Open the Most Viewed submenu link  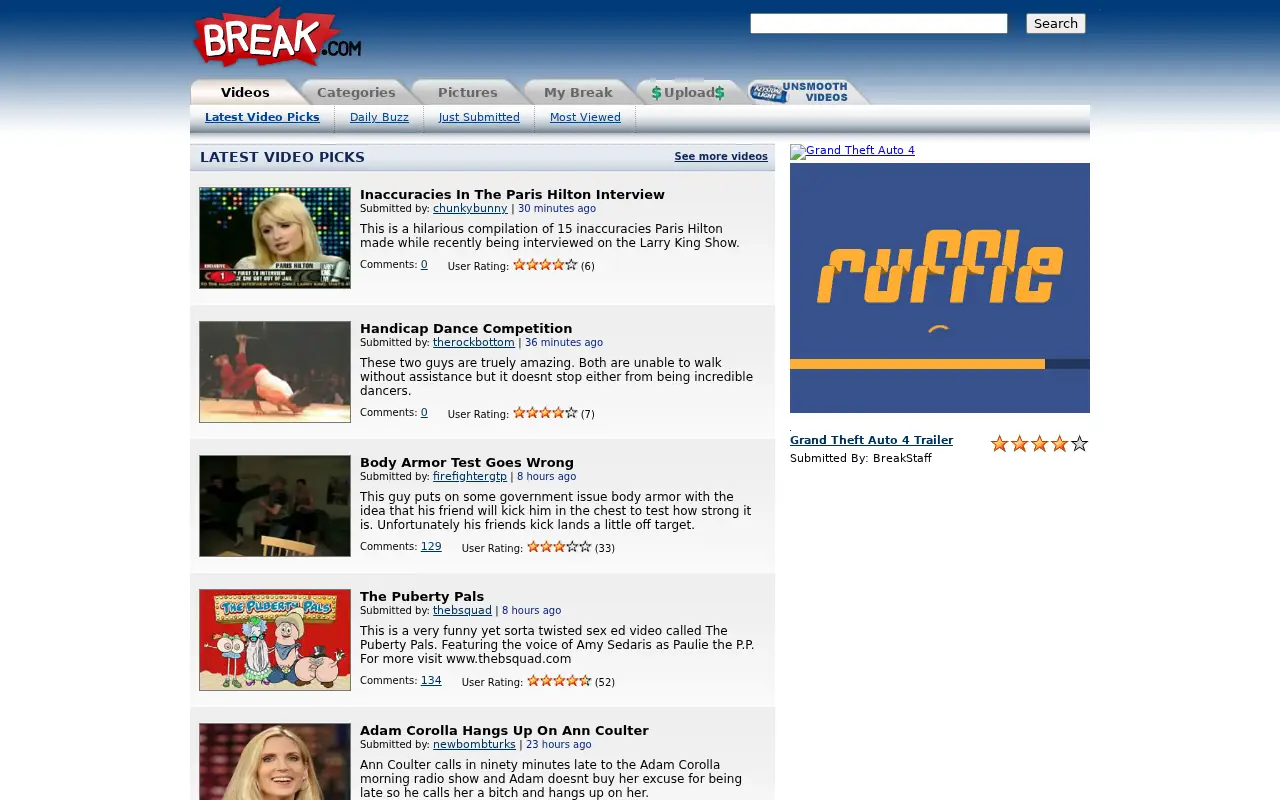585,117
